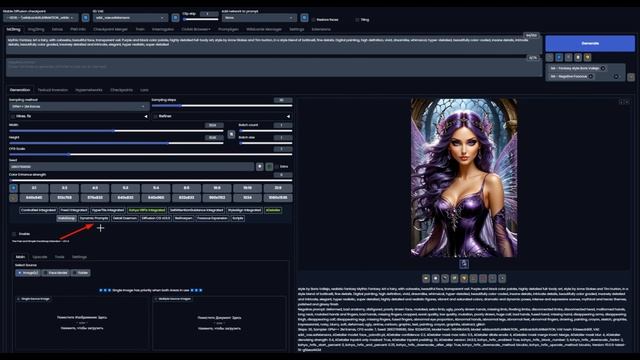
Task: Adjust the Sampling steps slider
Action: [x=222, y=106]
